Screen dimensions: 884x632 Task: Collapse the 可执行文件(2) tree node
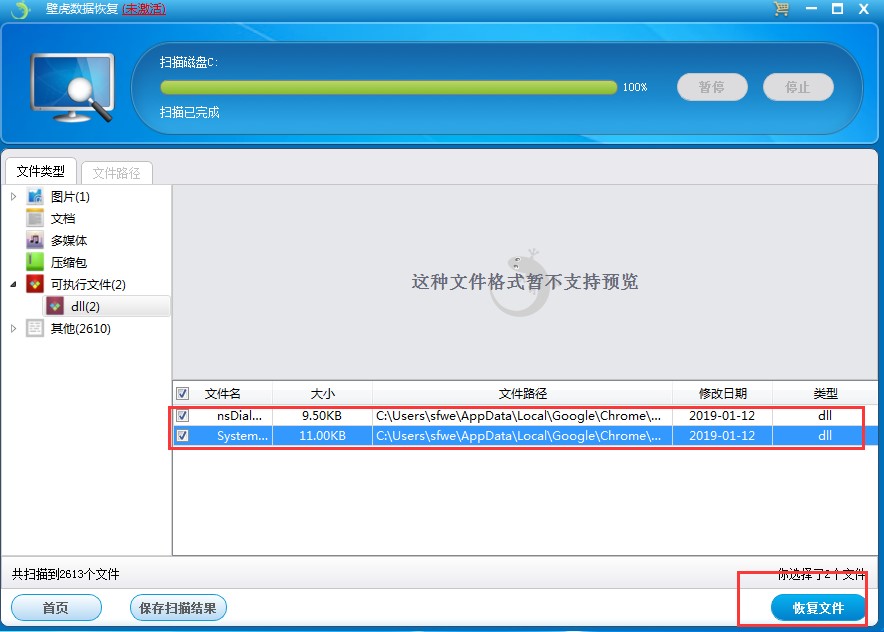(12, 284)
